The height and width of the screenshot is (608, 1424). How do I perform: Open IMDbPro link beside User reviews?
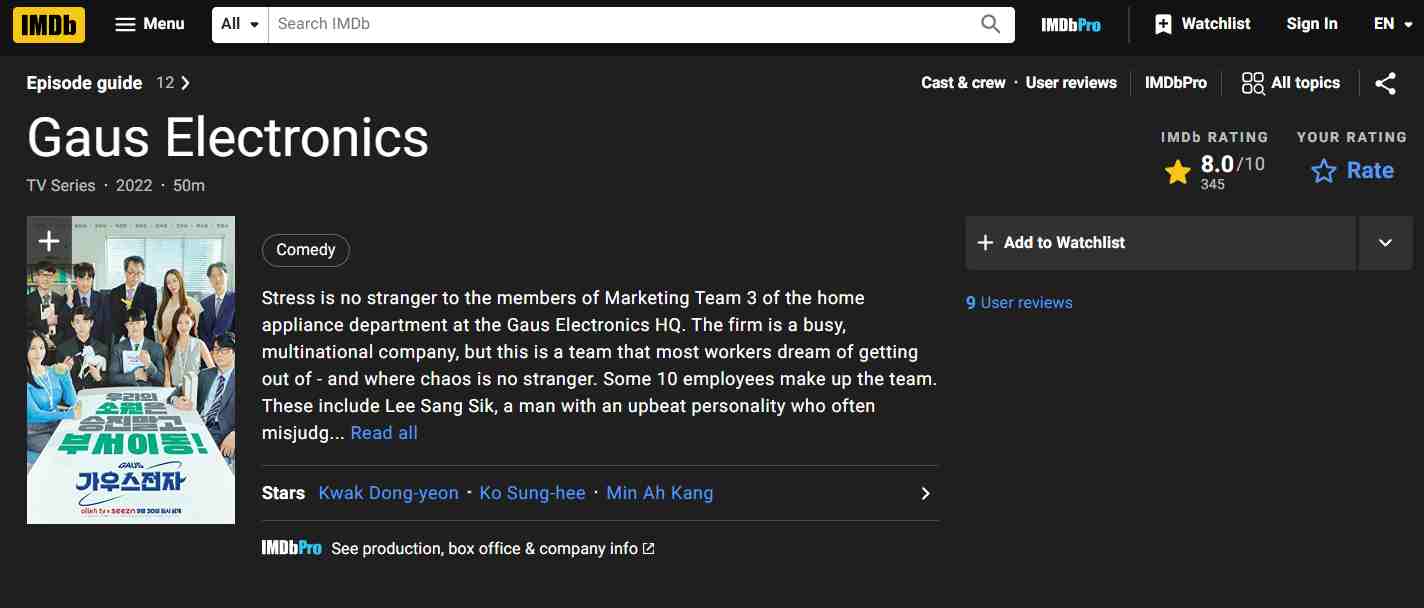coord(1176,83)
